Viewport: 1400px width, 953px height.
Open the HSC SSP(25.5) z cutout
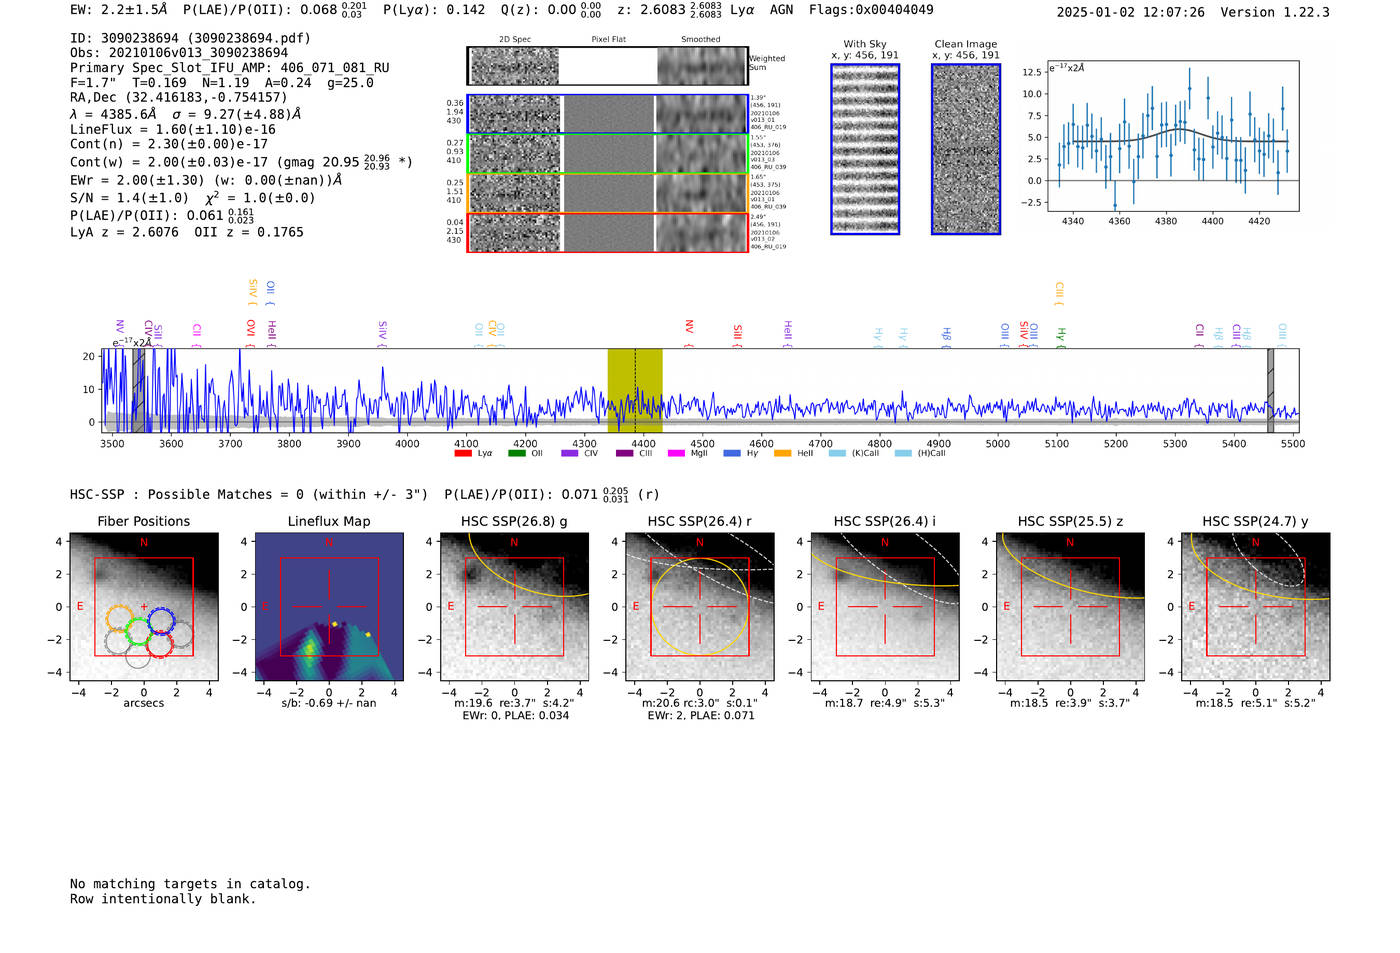tap(1070, 607)
